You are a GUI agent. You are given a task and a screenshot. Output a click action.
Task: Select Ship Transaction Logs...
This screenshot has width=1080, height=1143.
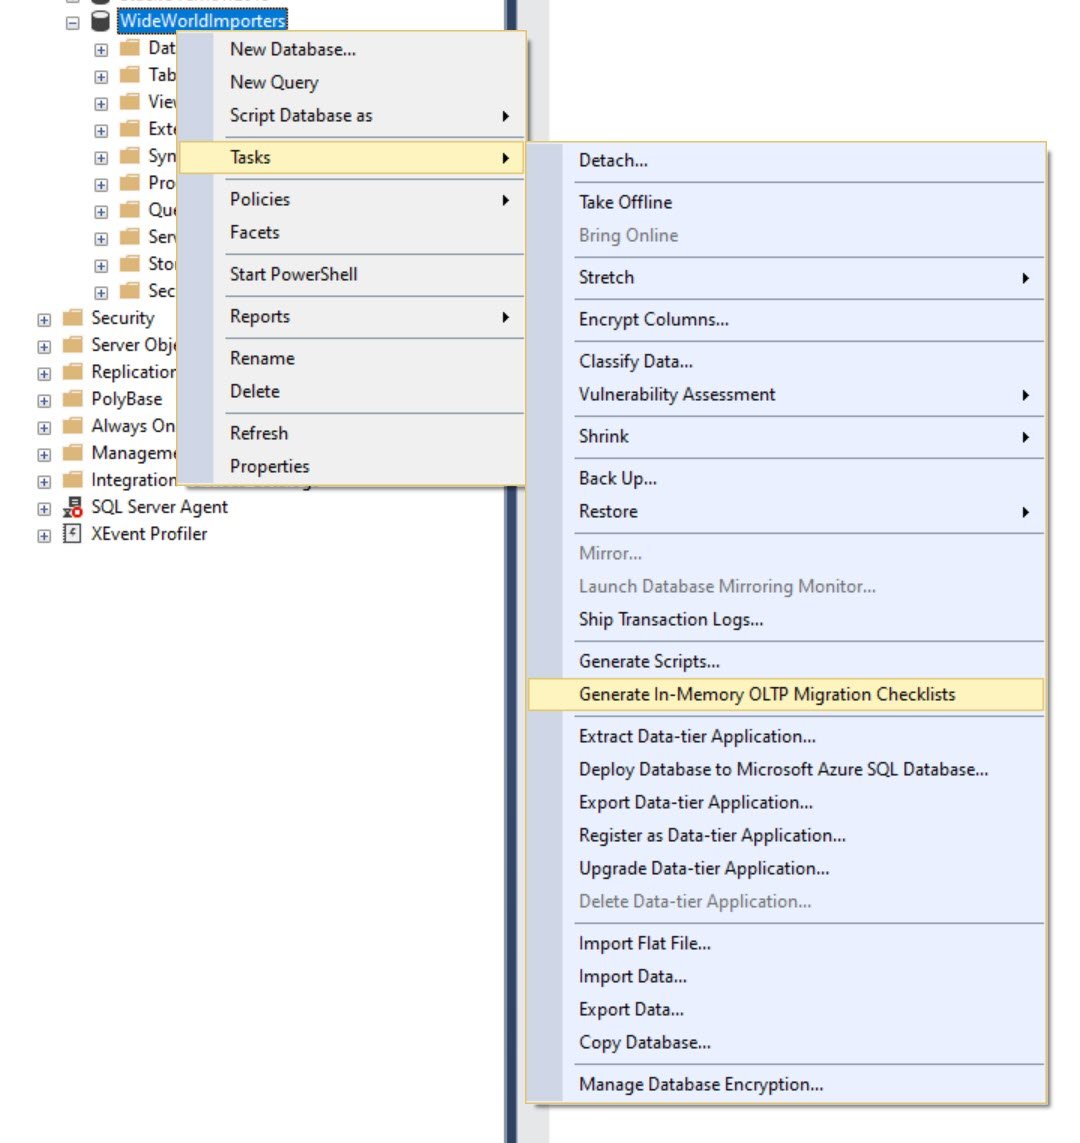[786, 620]
